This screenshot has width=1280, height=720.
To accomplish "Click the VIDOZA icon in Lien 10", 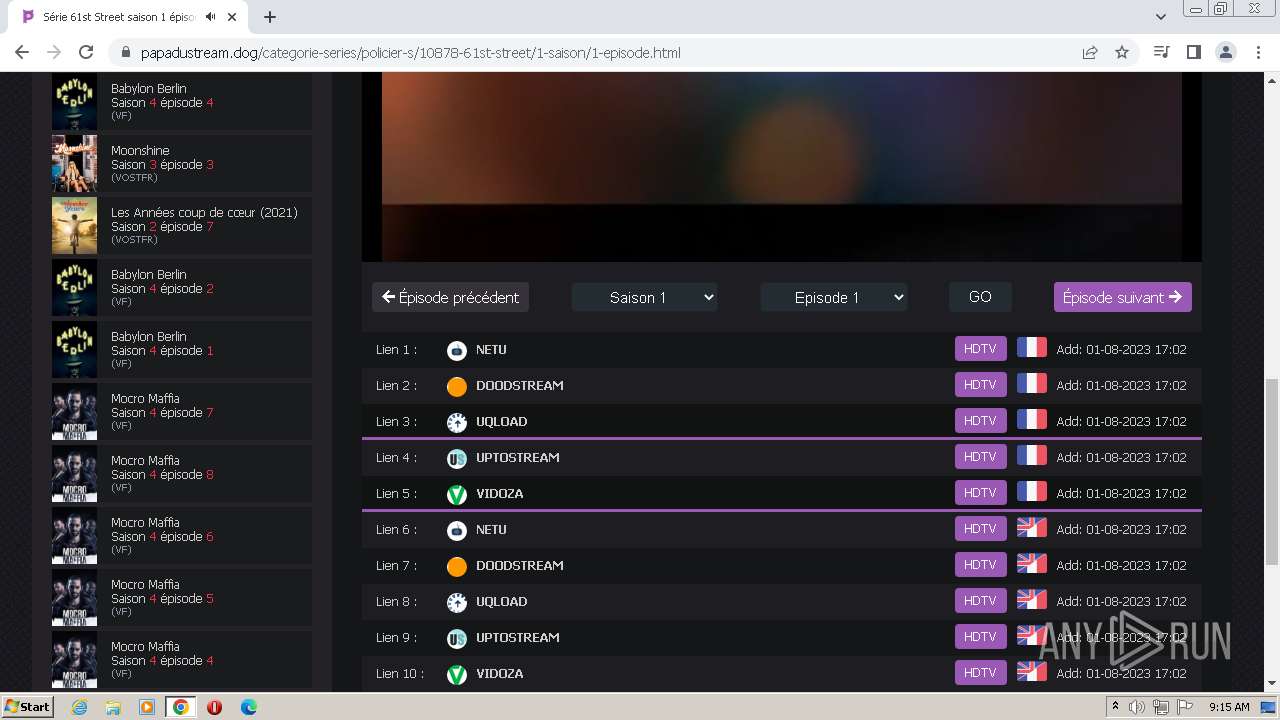I will pyautogui.click(x=457, y=674).
